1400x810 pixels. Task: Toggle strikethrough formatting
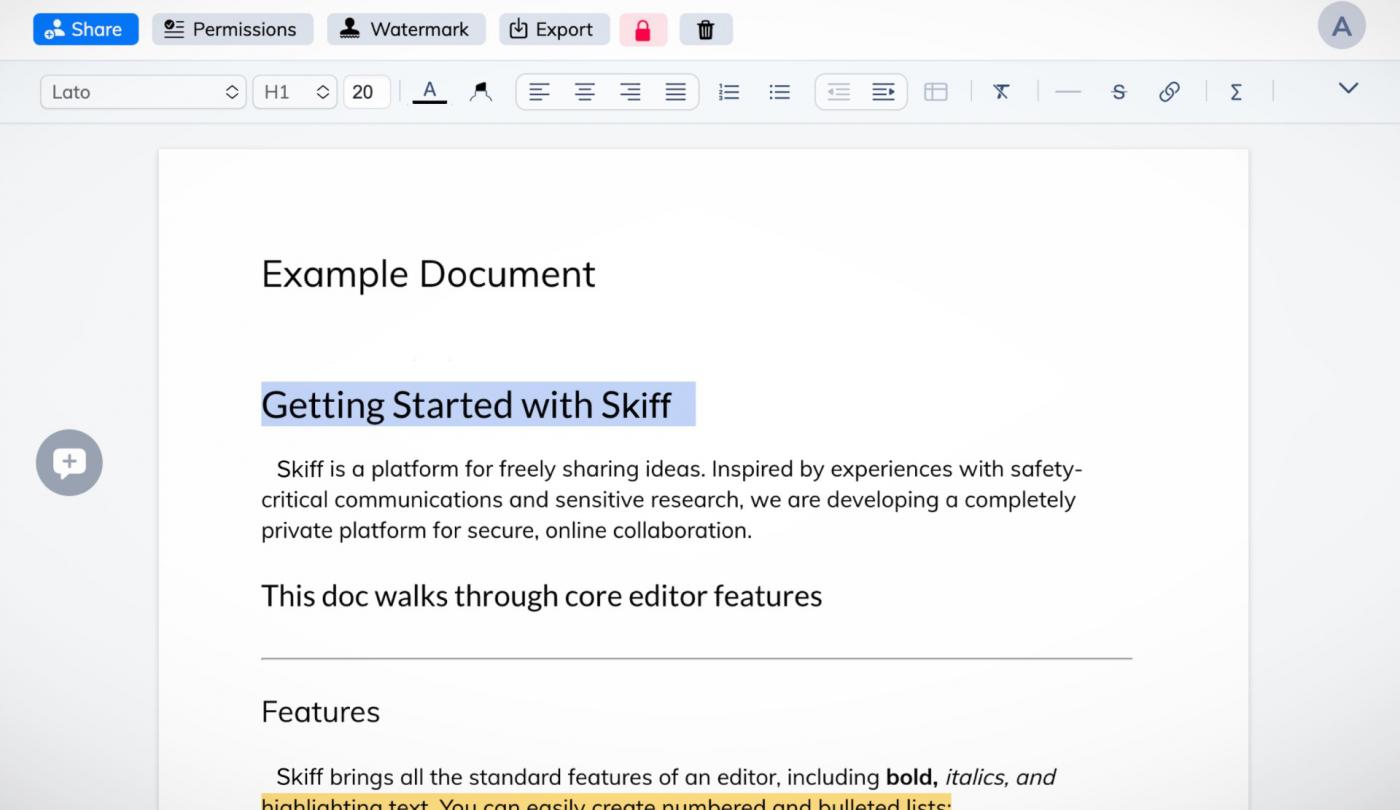tap(1118, 92)
